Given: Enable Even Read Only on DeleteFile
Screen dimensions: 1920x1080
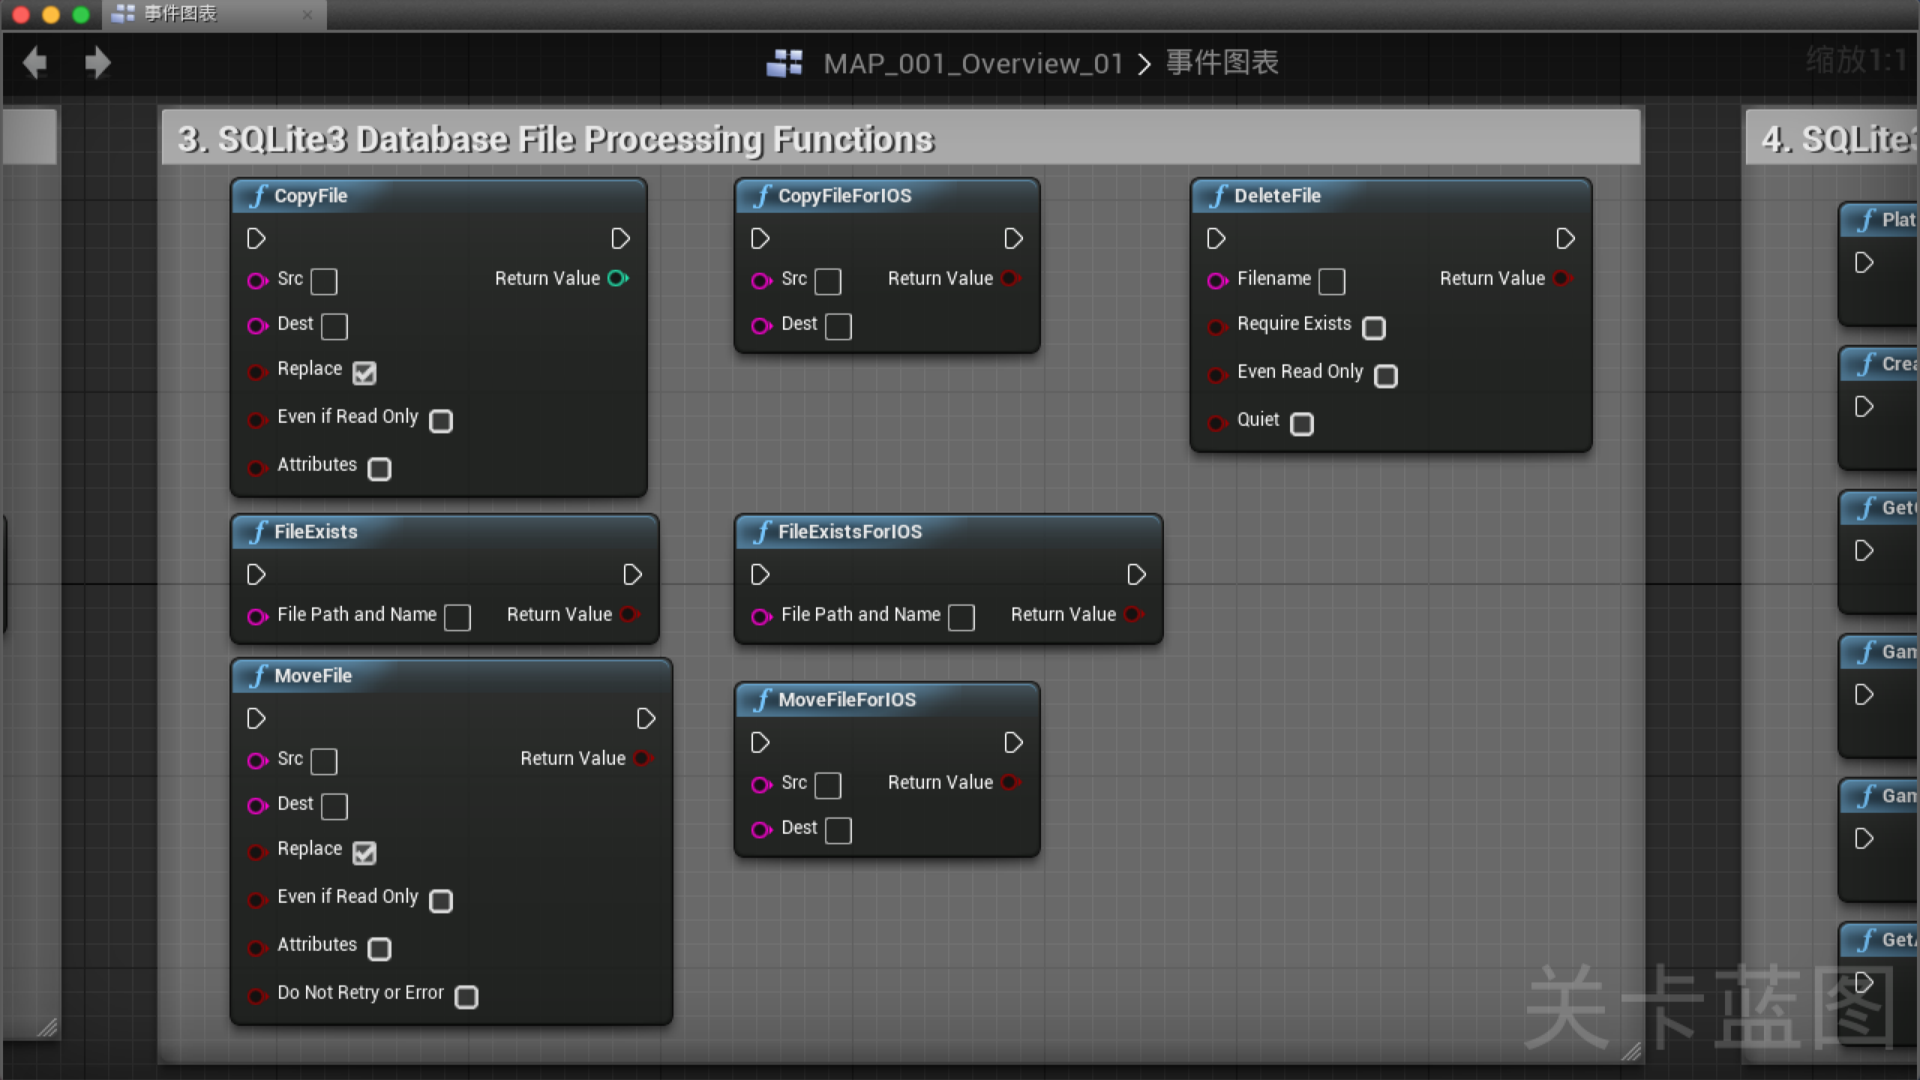Looking at the screenshot, I should pyautogui.click(x=1386, y=377).
